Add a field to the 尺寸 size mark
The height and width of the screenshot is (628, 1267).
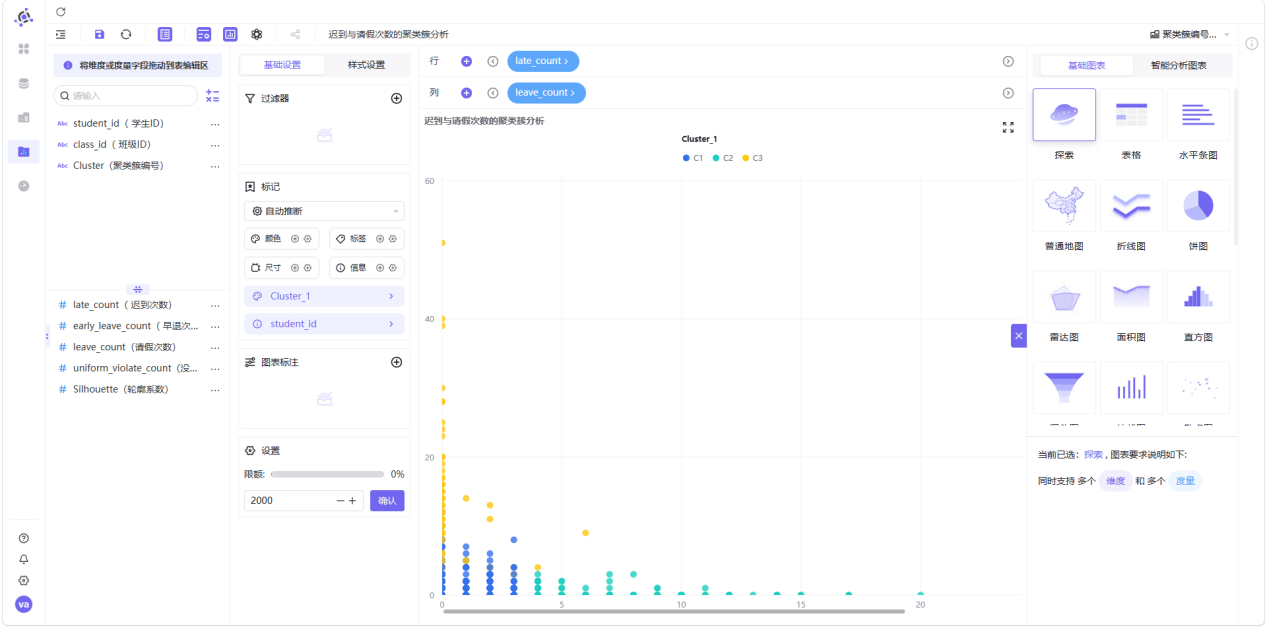[295, 267]
